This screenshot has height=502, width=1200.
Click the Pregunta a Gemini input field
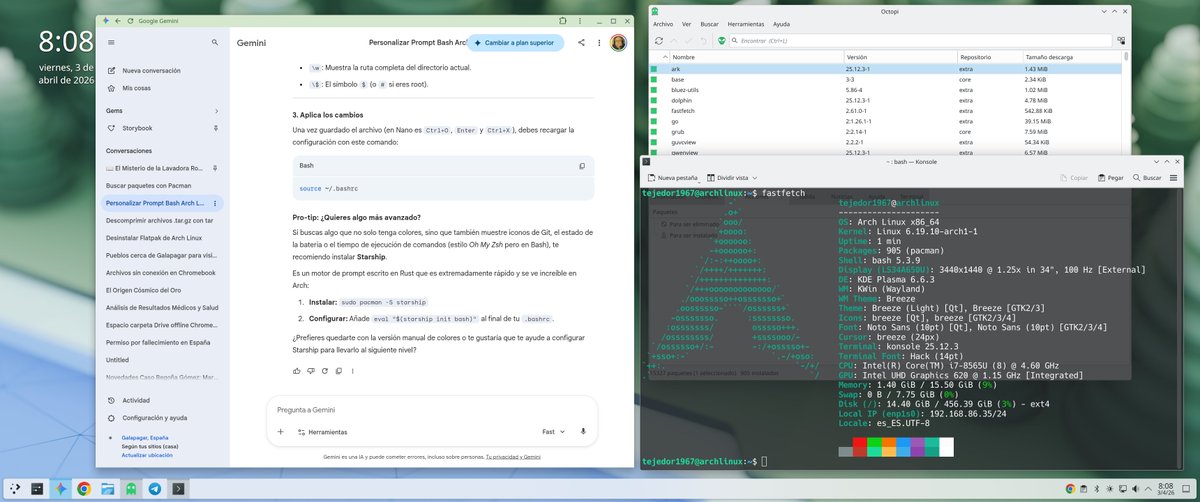(432, 410)
